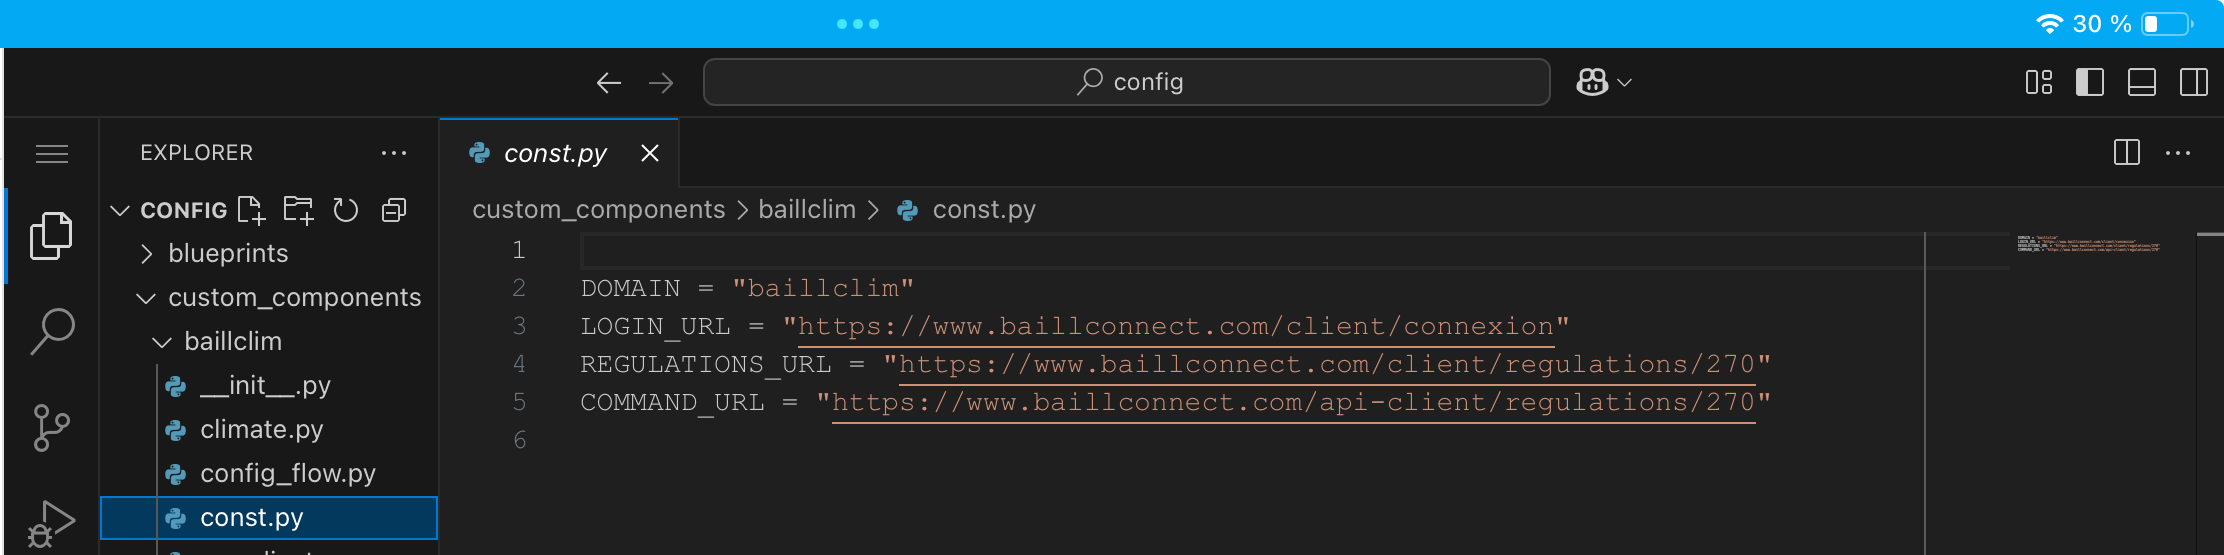2224x555 pixels.
Task: Open the hamburger application menu
Action: coord(52,153)
